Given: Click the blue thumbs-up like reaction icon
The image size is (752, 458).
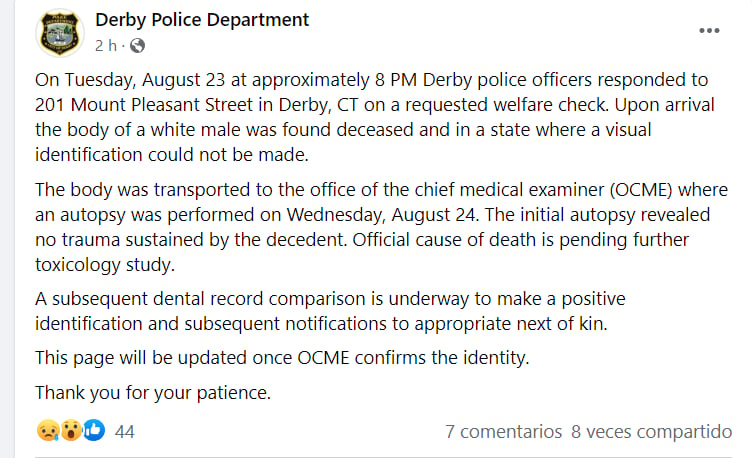Looking at the screenshot, I should [94, 431].
